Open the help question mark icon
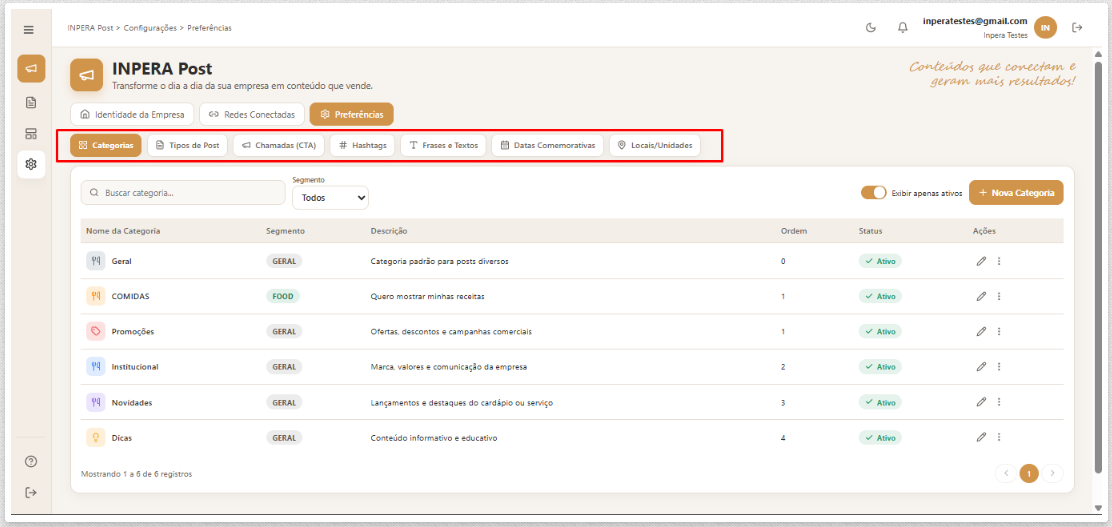Image resolution: width=1112 pixels, height=527 pixels. point(30,462)
